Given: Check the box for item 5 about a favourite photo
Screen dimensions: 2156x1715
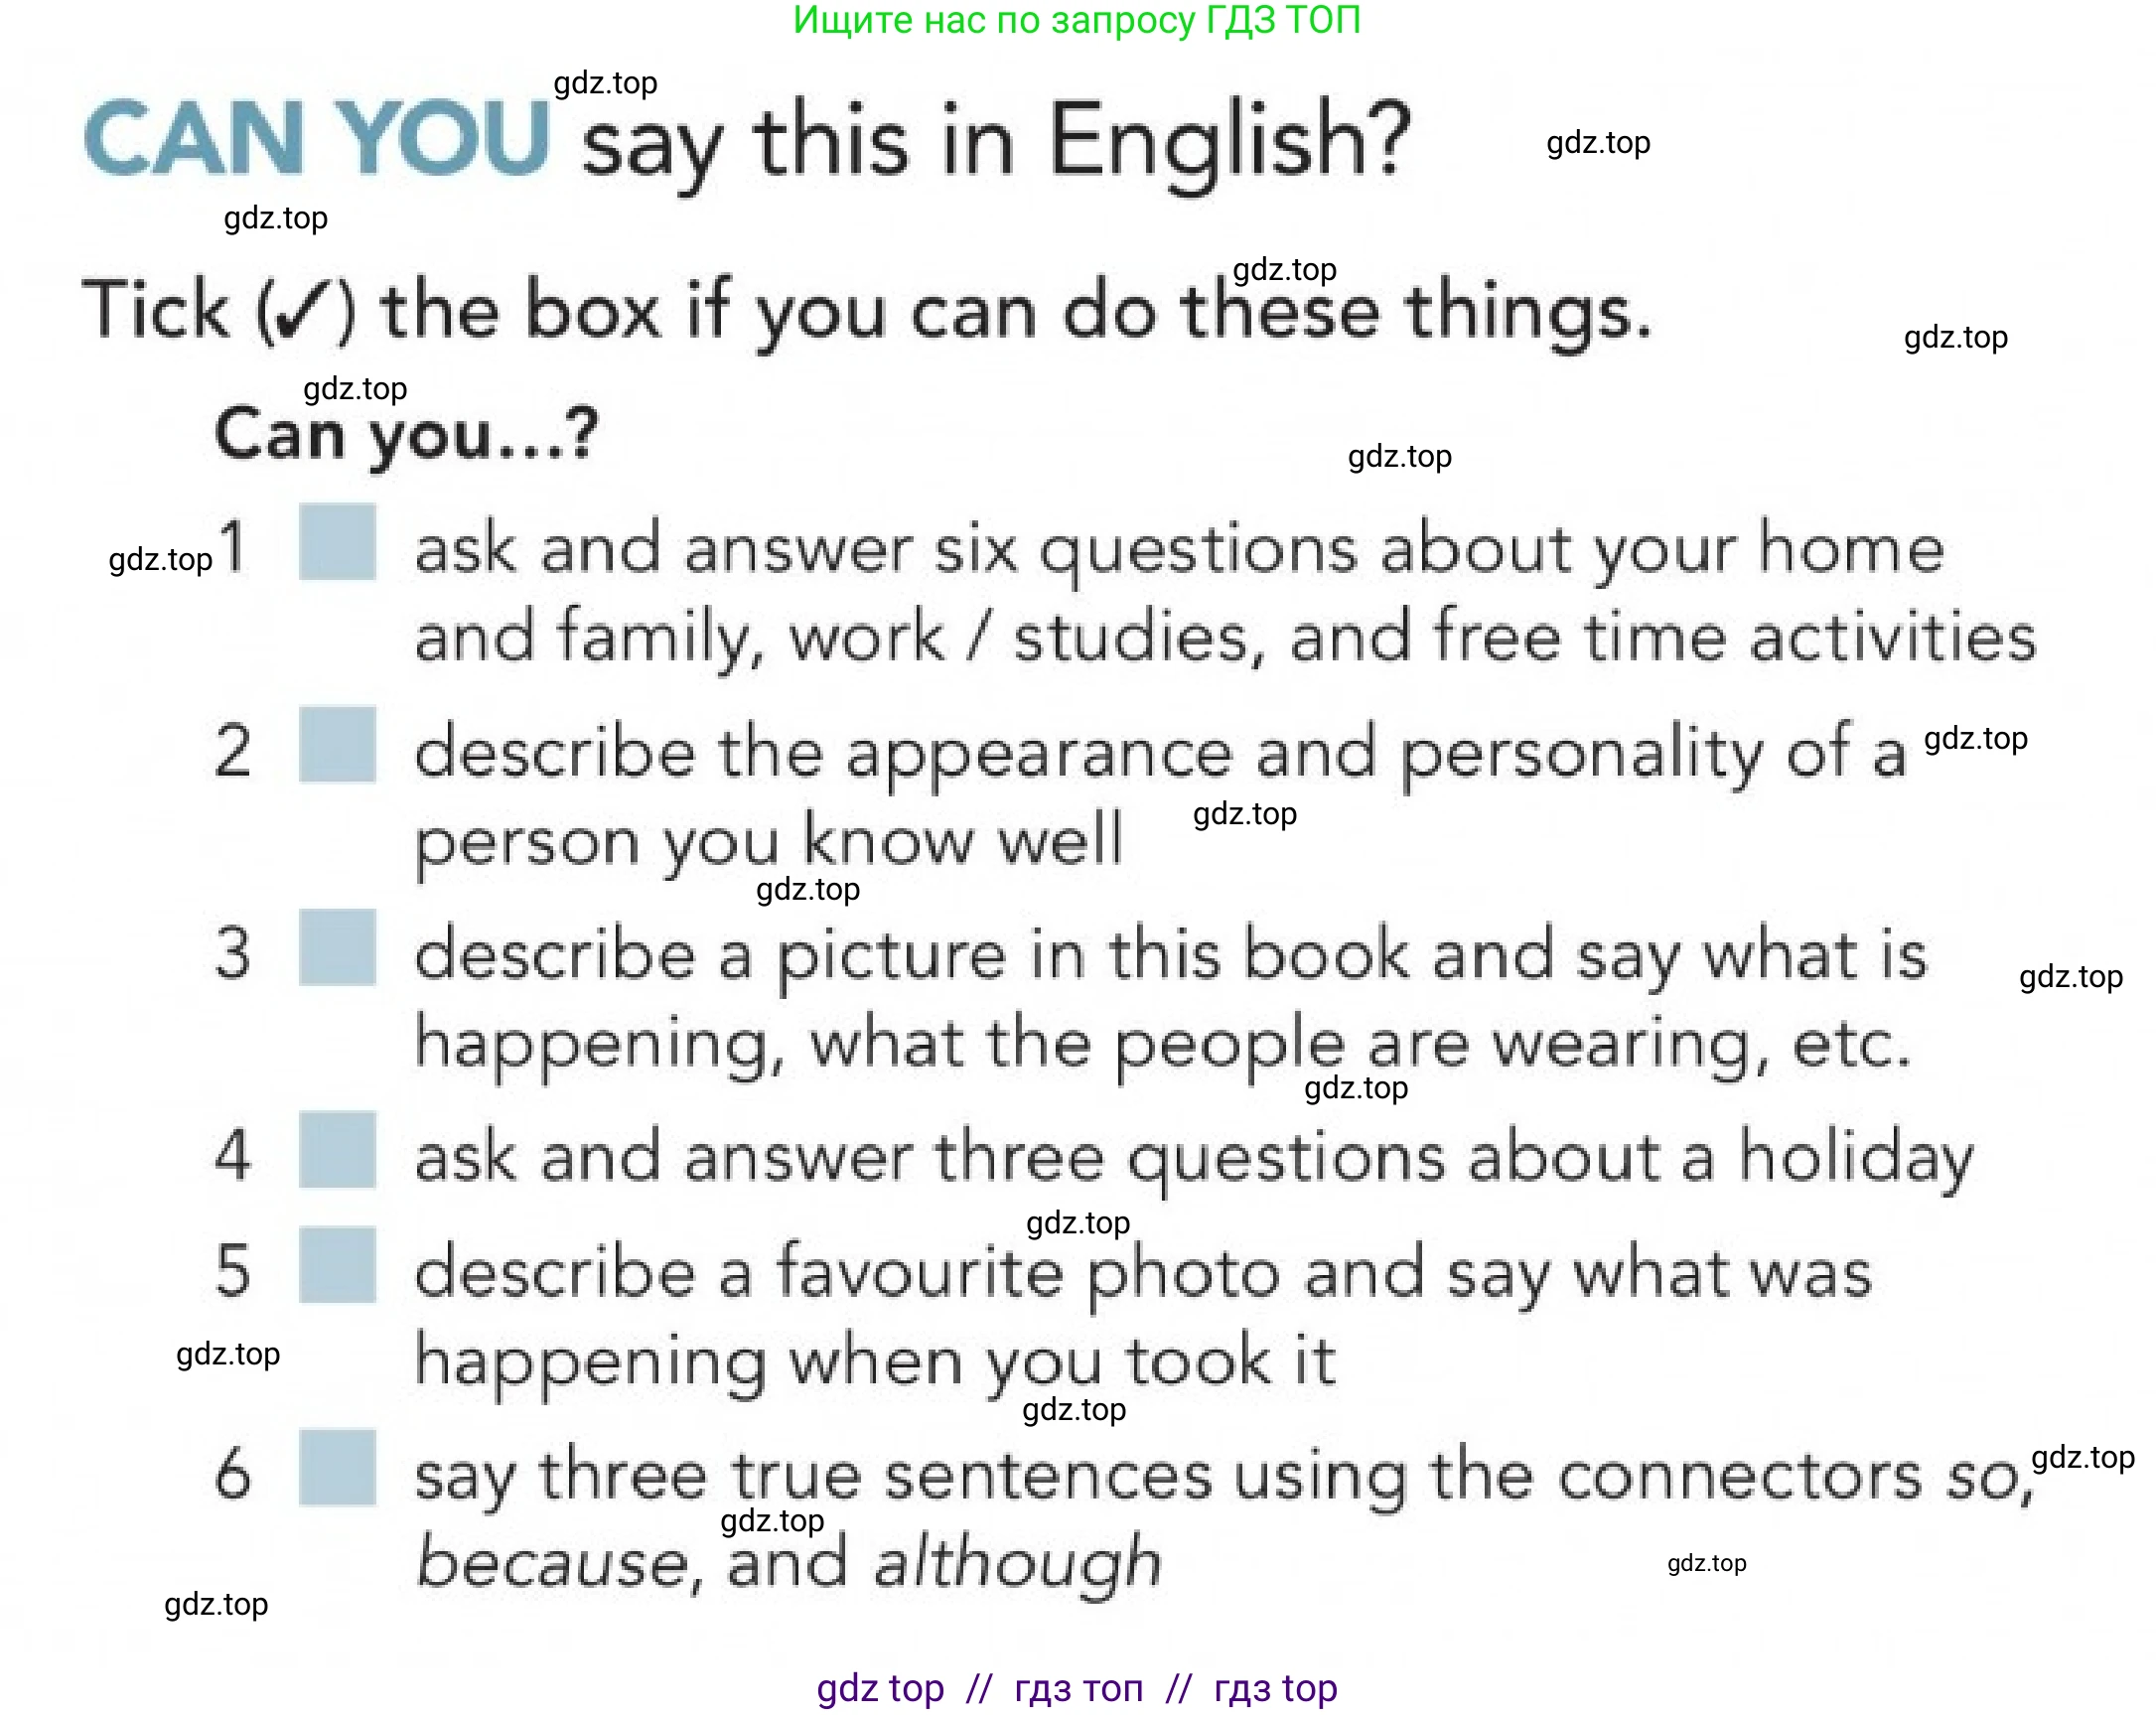Looking at the screenshot, I should point(337,1265).
